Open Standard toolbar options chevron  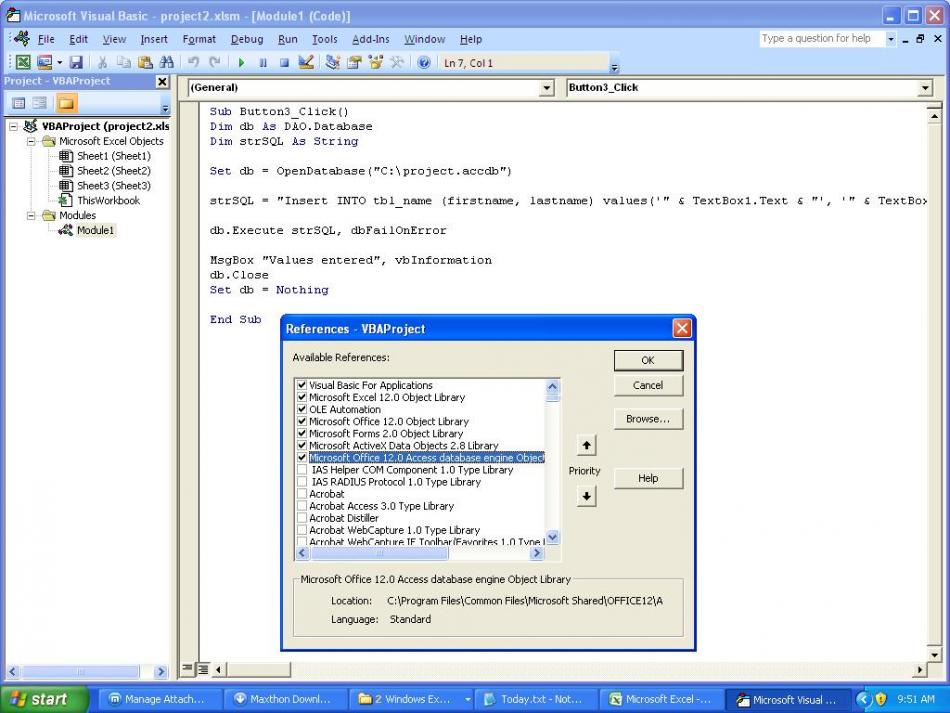pos(614,66)
